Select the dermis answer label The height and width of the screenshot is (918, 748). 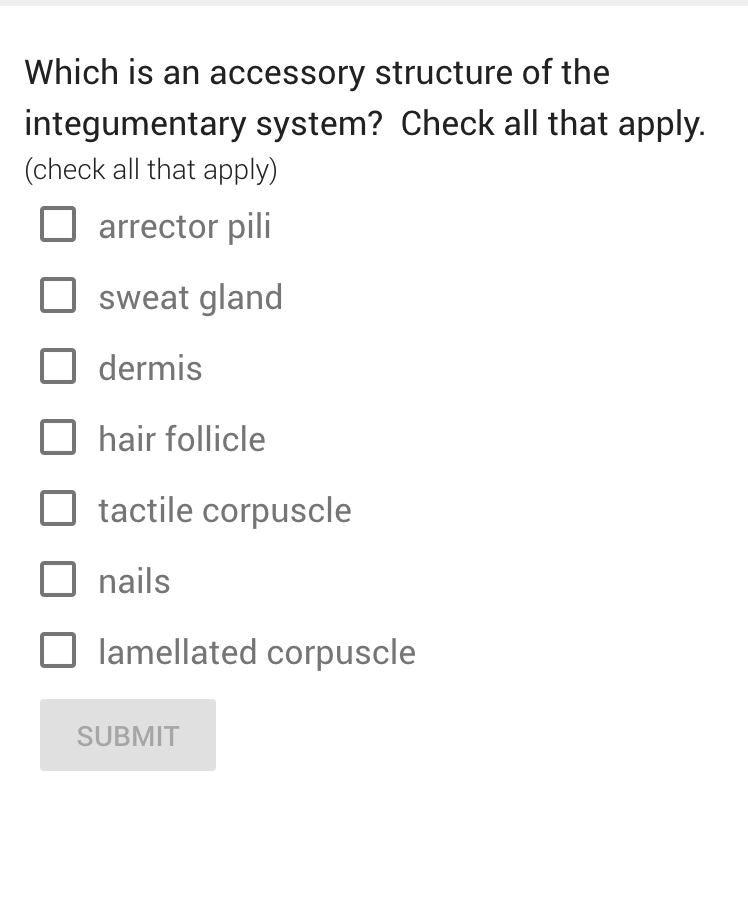pos(150,368)
